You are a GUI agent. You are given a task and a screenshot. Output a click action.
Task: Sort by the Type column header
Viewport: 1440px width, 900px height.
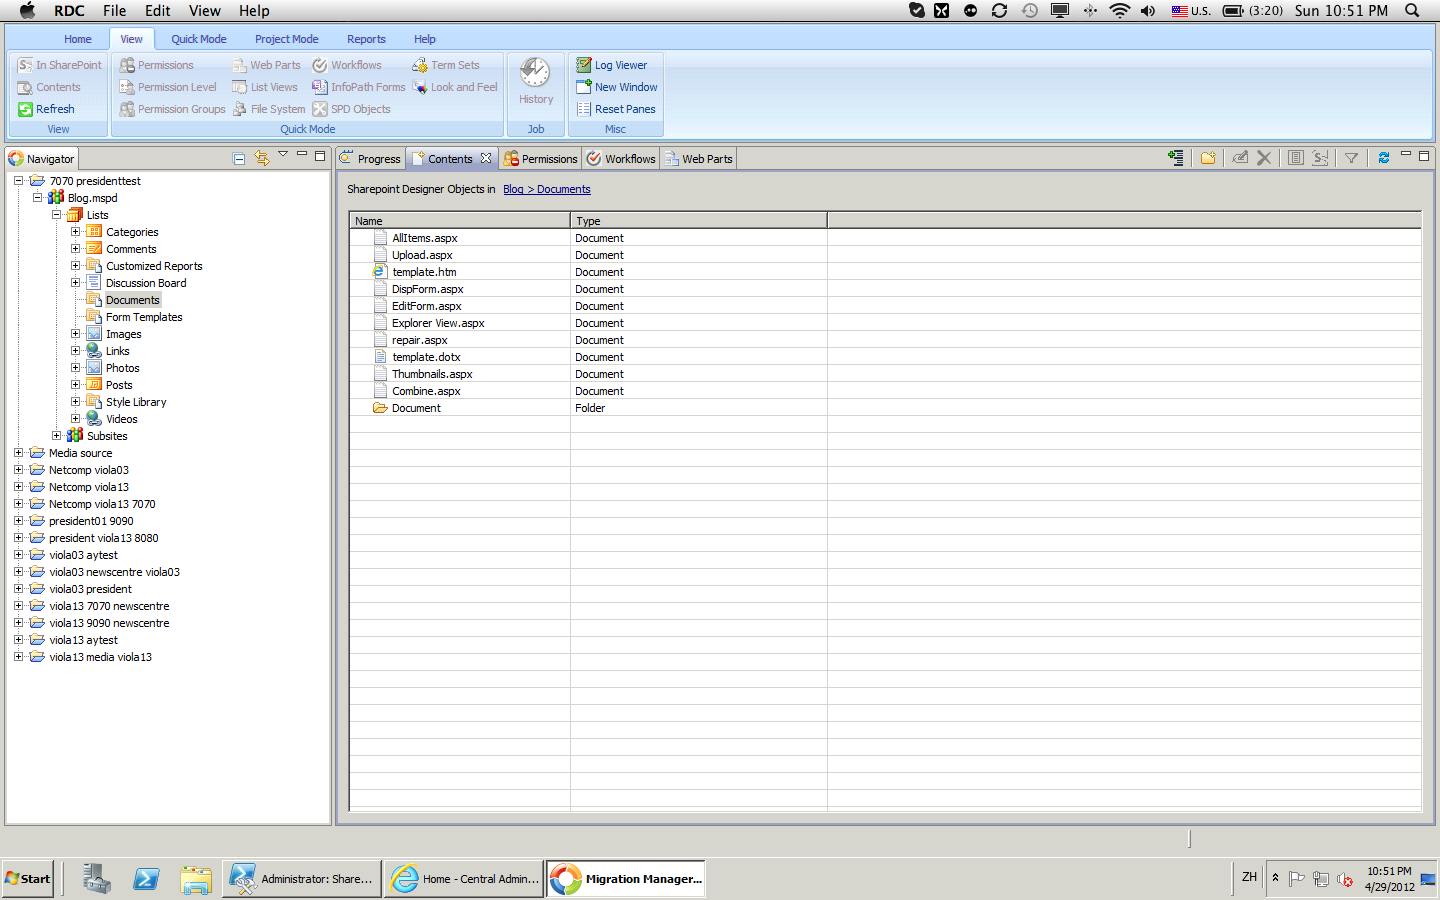[x=699, y=221]
